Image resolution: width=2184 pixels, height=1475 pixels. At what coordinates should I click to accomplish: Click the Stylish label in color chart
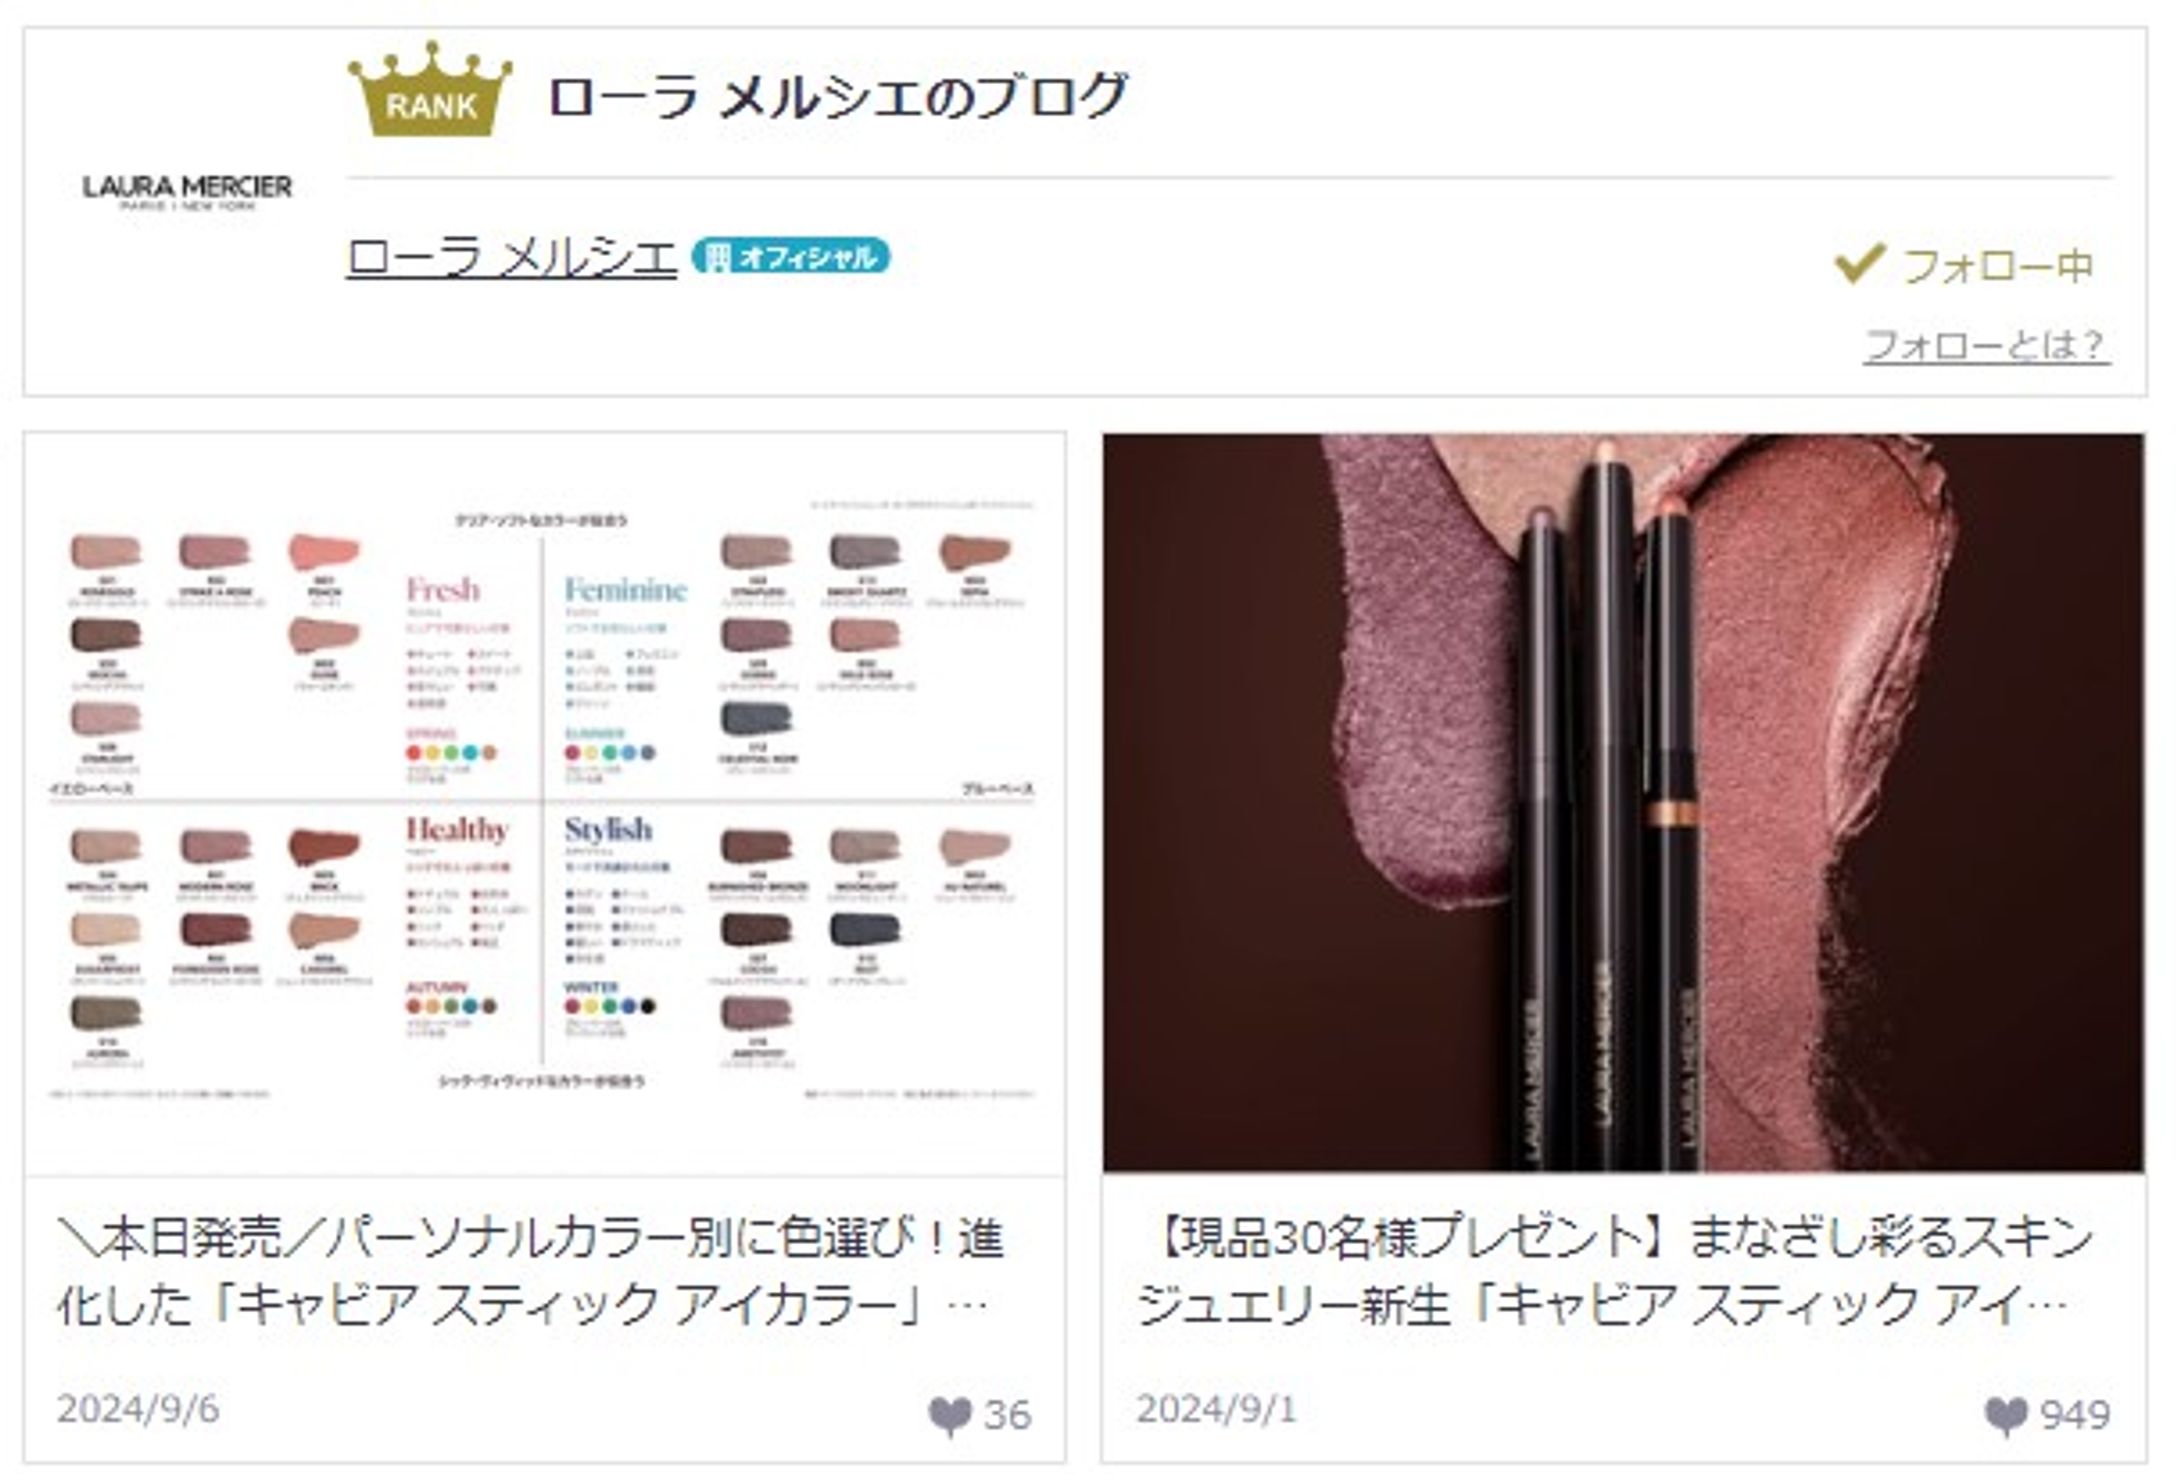pyautogui.click(x=608, y=830)
